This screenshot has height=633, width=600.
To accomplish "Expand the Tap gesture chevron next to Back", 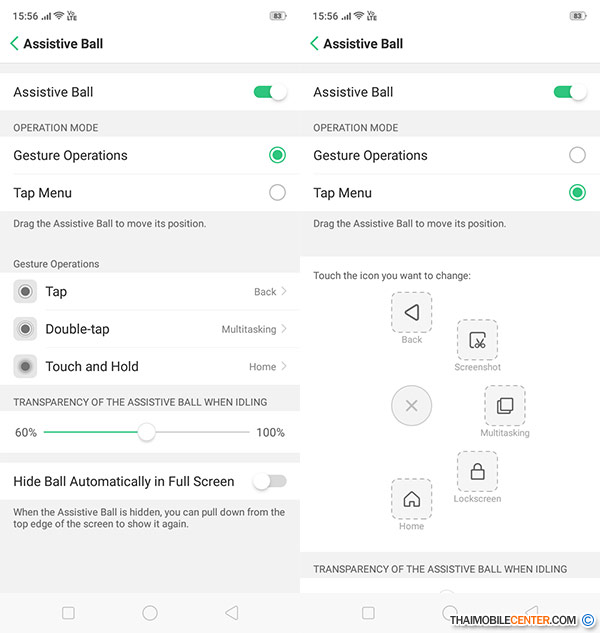I will point(284,292).
